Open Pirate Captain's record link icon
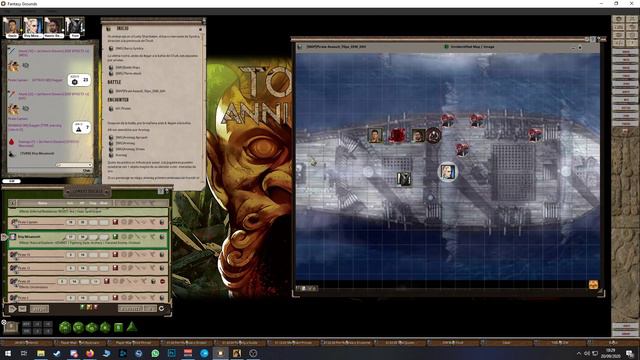The width and height of the screenshot is (640, 360). pyautogui.click(x=162, y=222)
